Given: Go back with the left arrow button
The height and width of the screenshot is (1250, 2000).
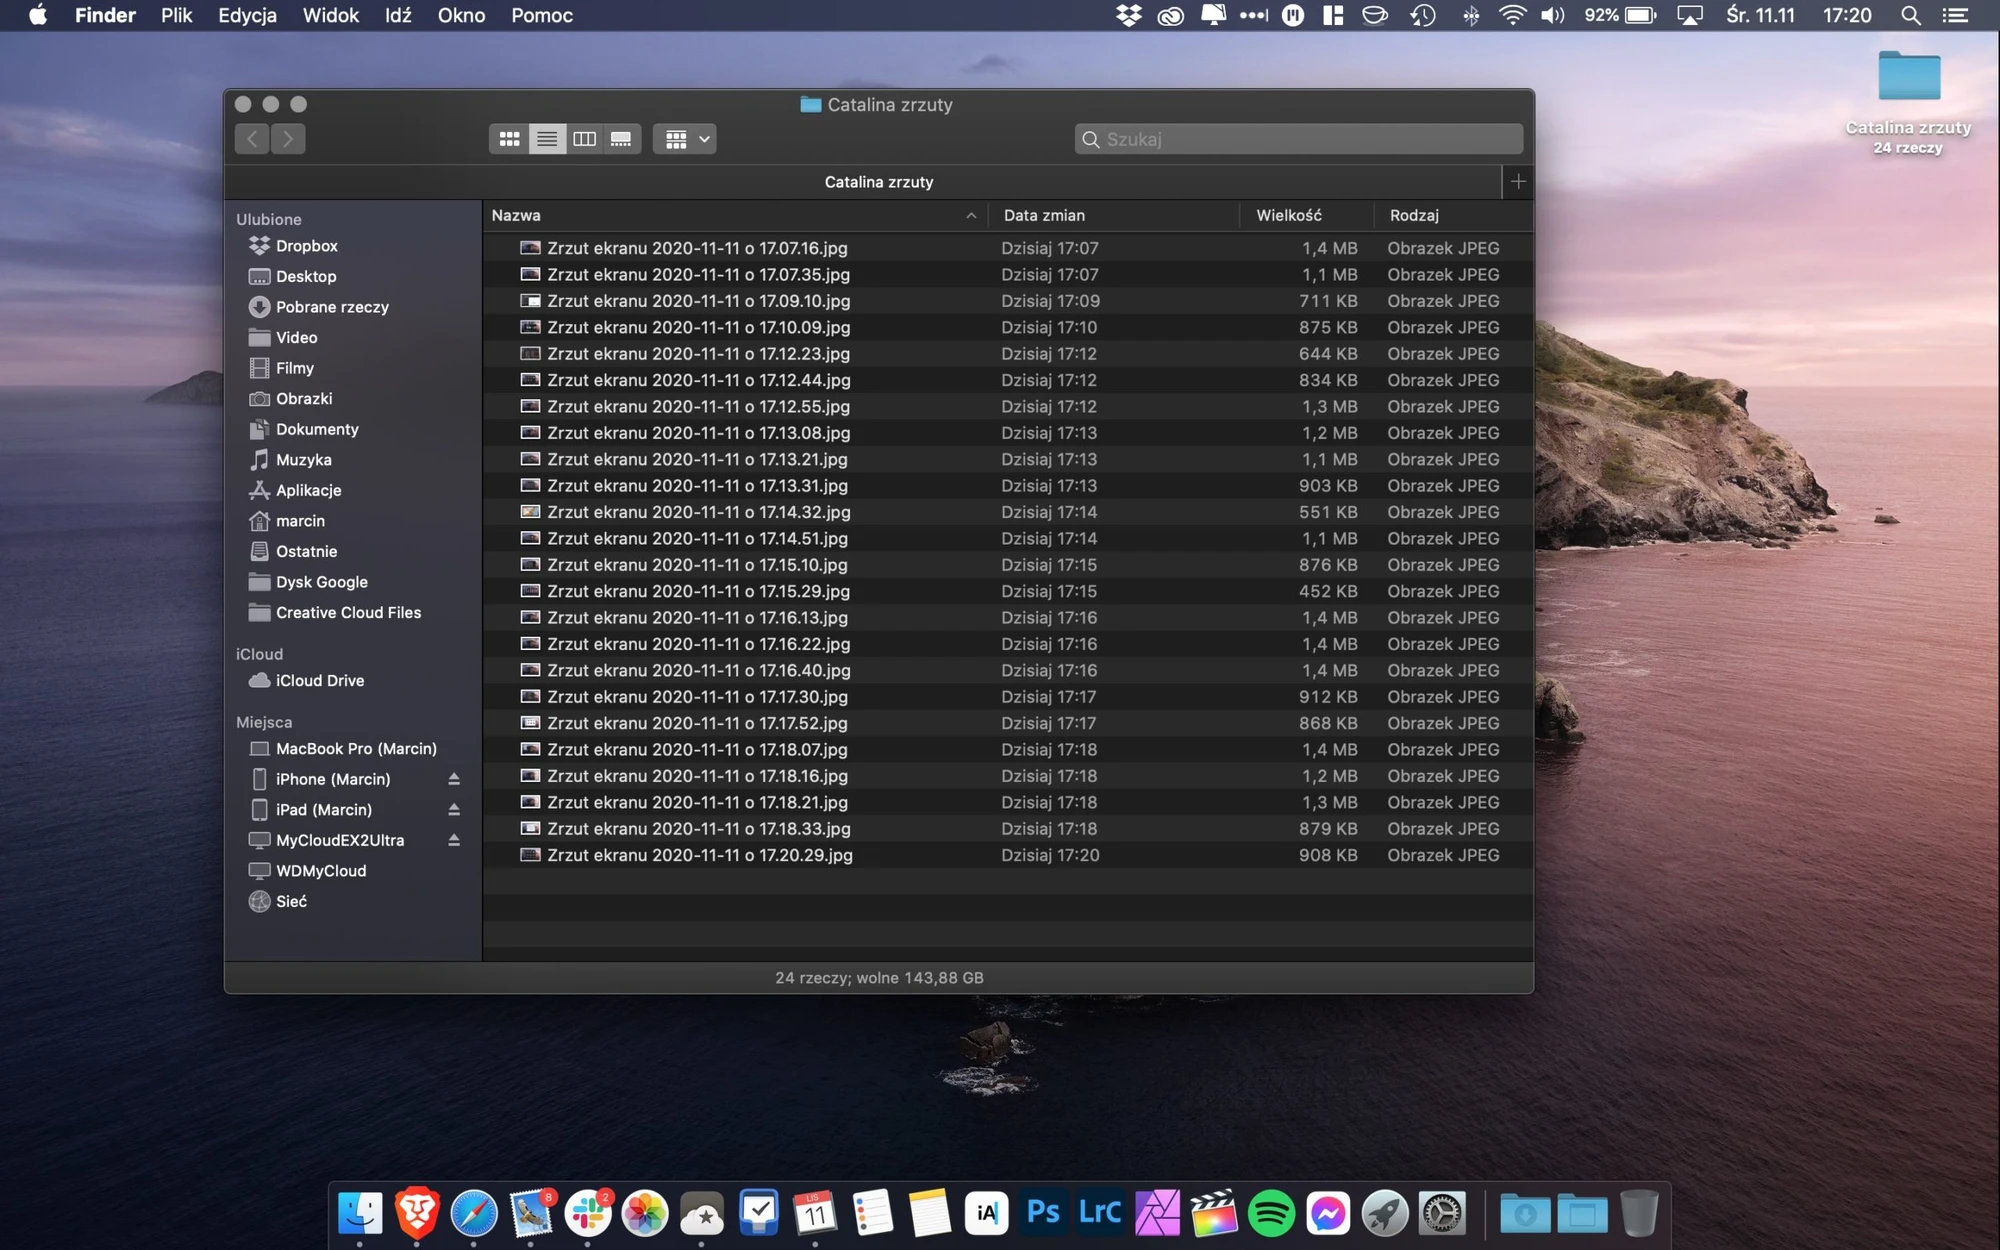Looking at the screenshot, I should 252,139.
